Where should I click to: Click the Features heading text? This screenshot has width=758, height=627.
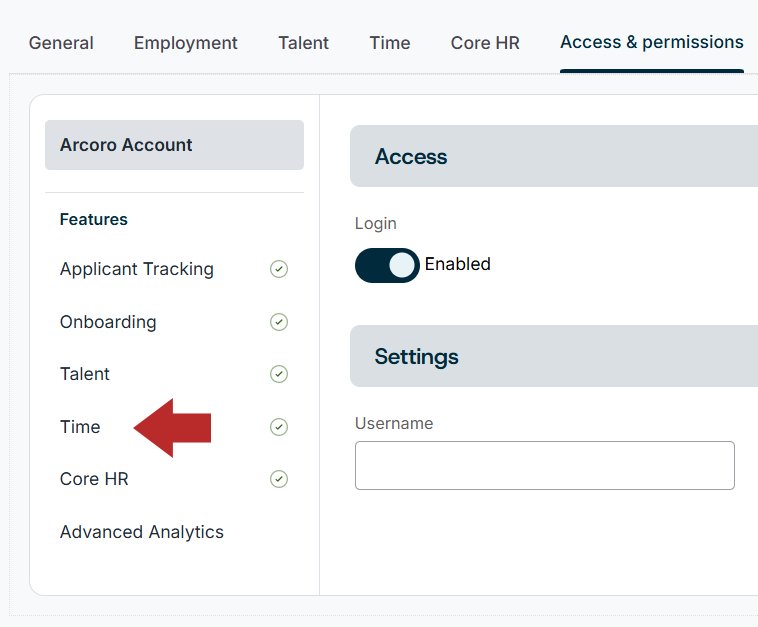tap(94, 219)
